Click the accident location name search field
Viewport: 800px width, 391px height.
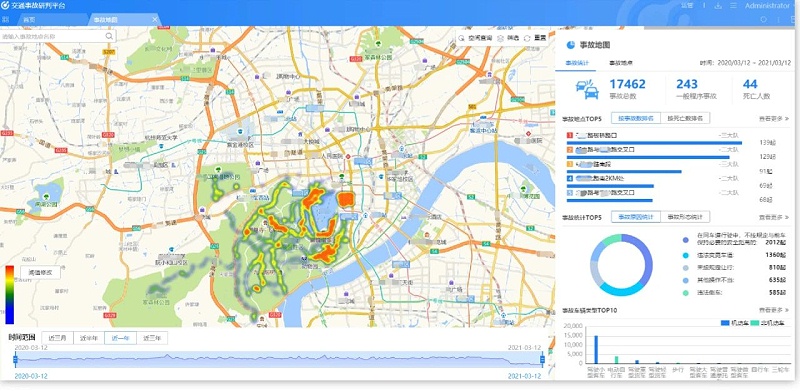point(58,36)
